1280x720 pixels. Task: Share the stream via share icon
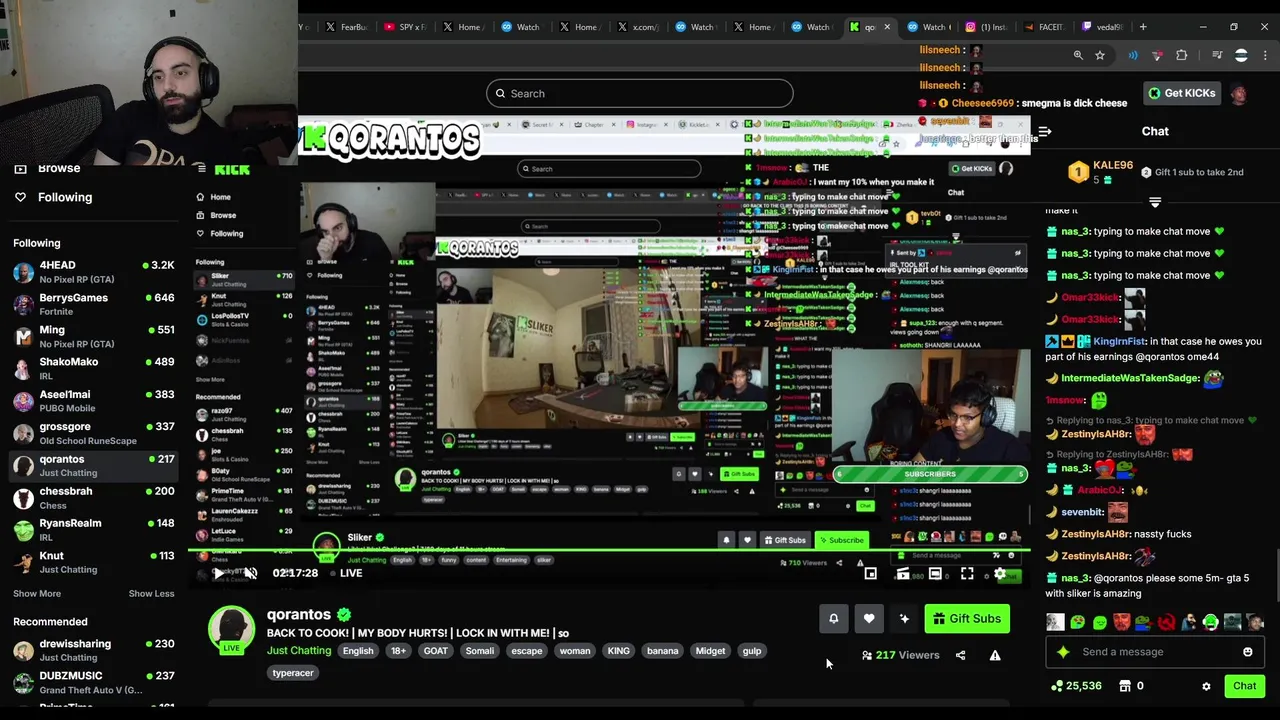(960, 655)
